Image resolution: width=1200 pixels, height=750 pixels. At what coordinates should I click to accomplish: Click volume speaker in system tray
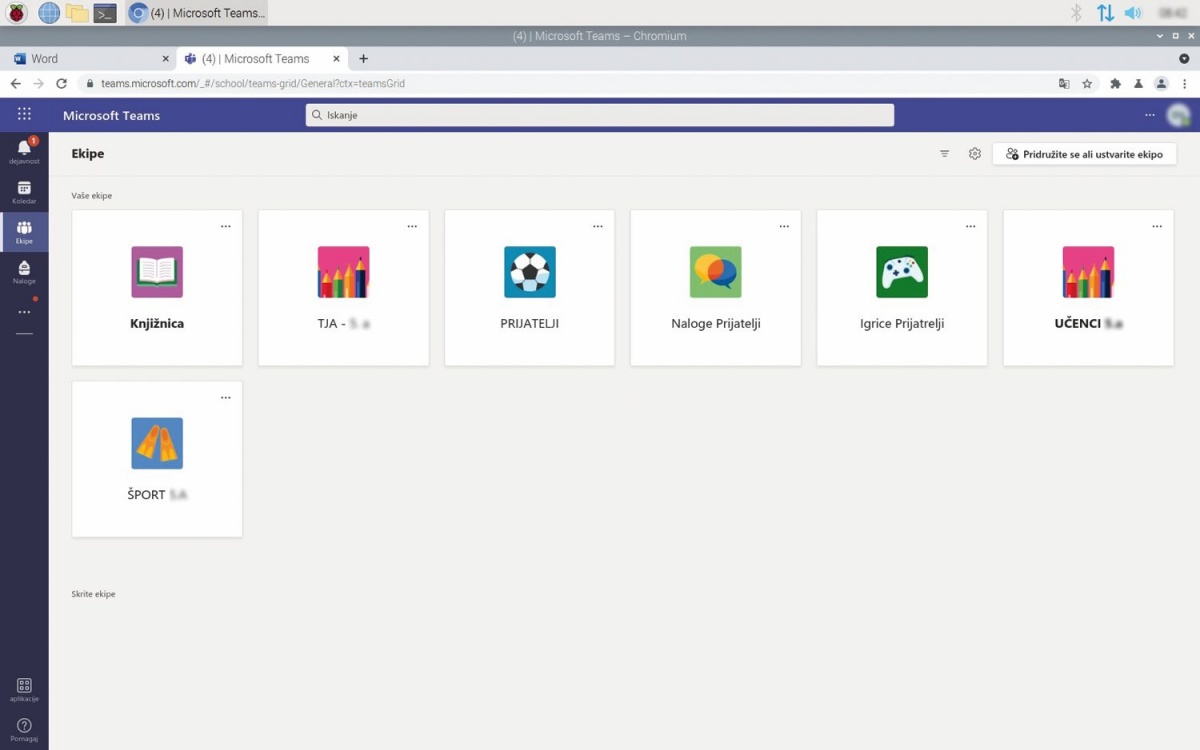[1133, 13]
